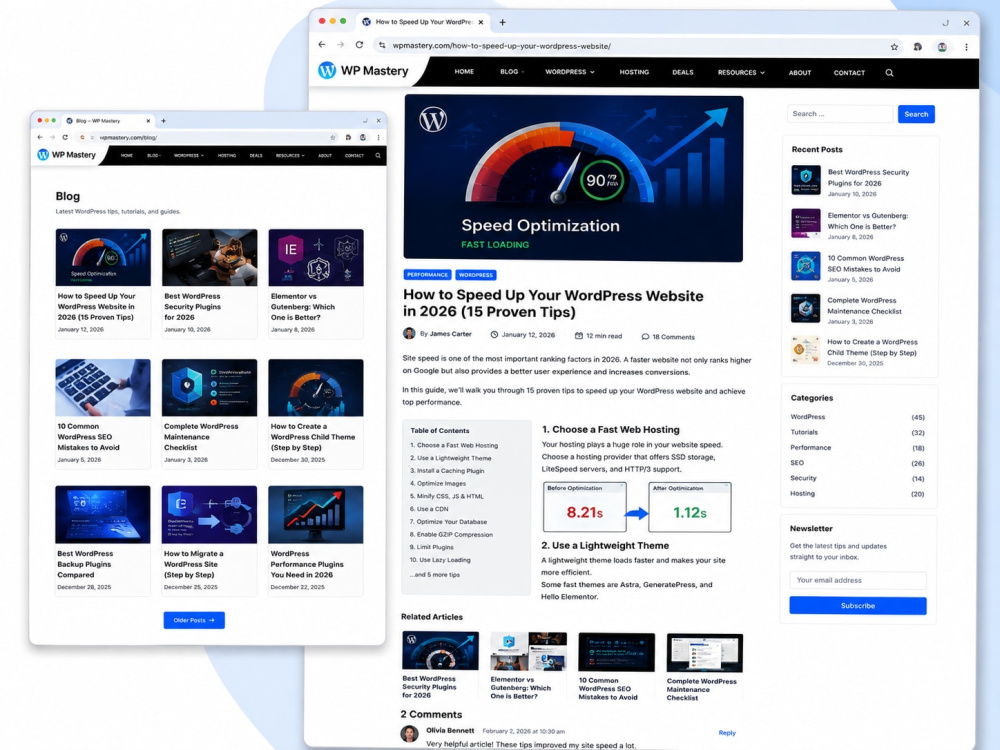This screenshot has height=750, width=1000.
Task: Open the profile avatar in the article window
Action: pos(942,47)
